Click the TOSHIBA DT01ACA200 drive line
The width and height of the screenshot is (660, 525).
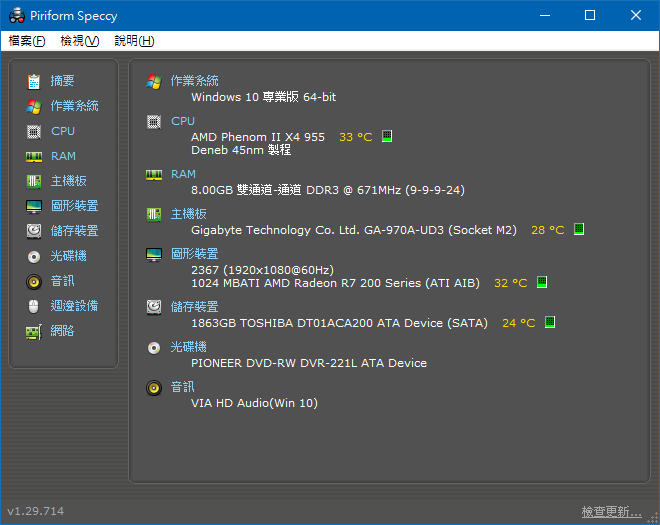point(339,323)
